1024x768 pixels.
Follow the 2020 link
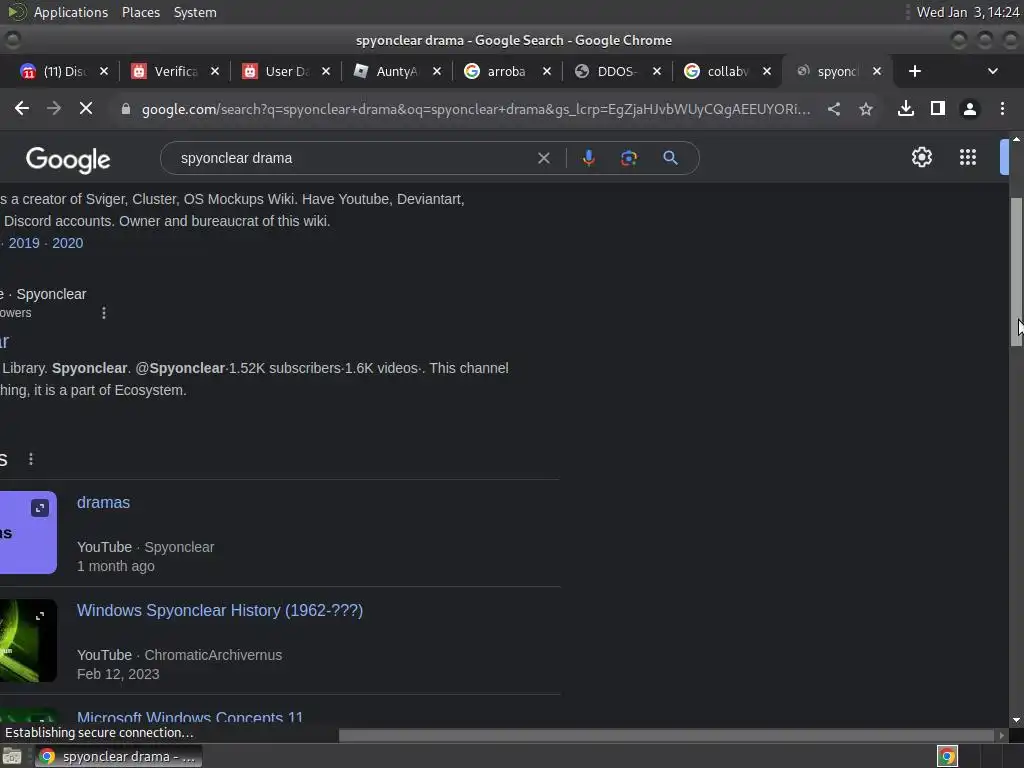(67, 243)
